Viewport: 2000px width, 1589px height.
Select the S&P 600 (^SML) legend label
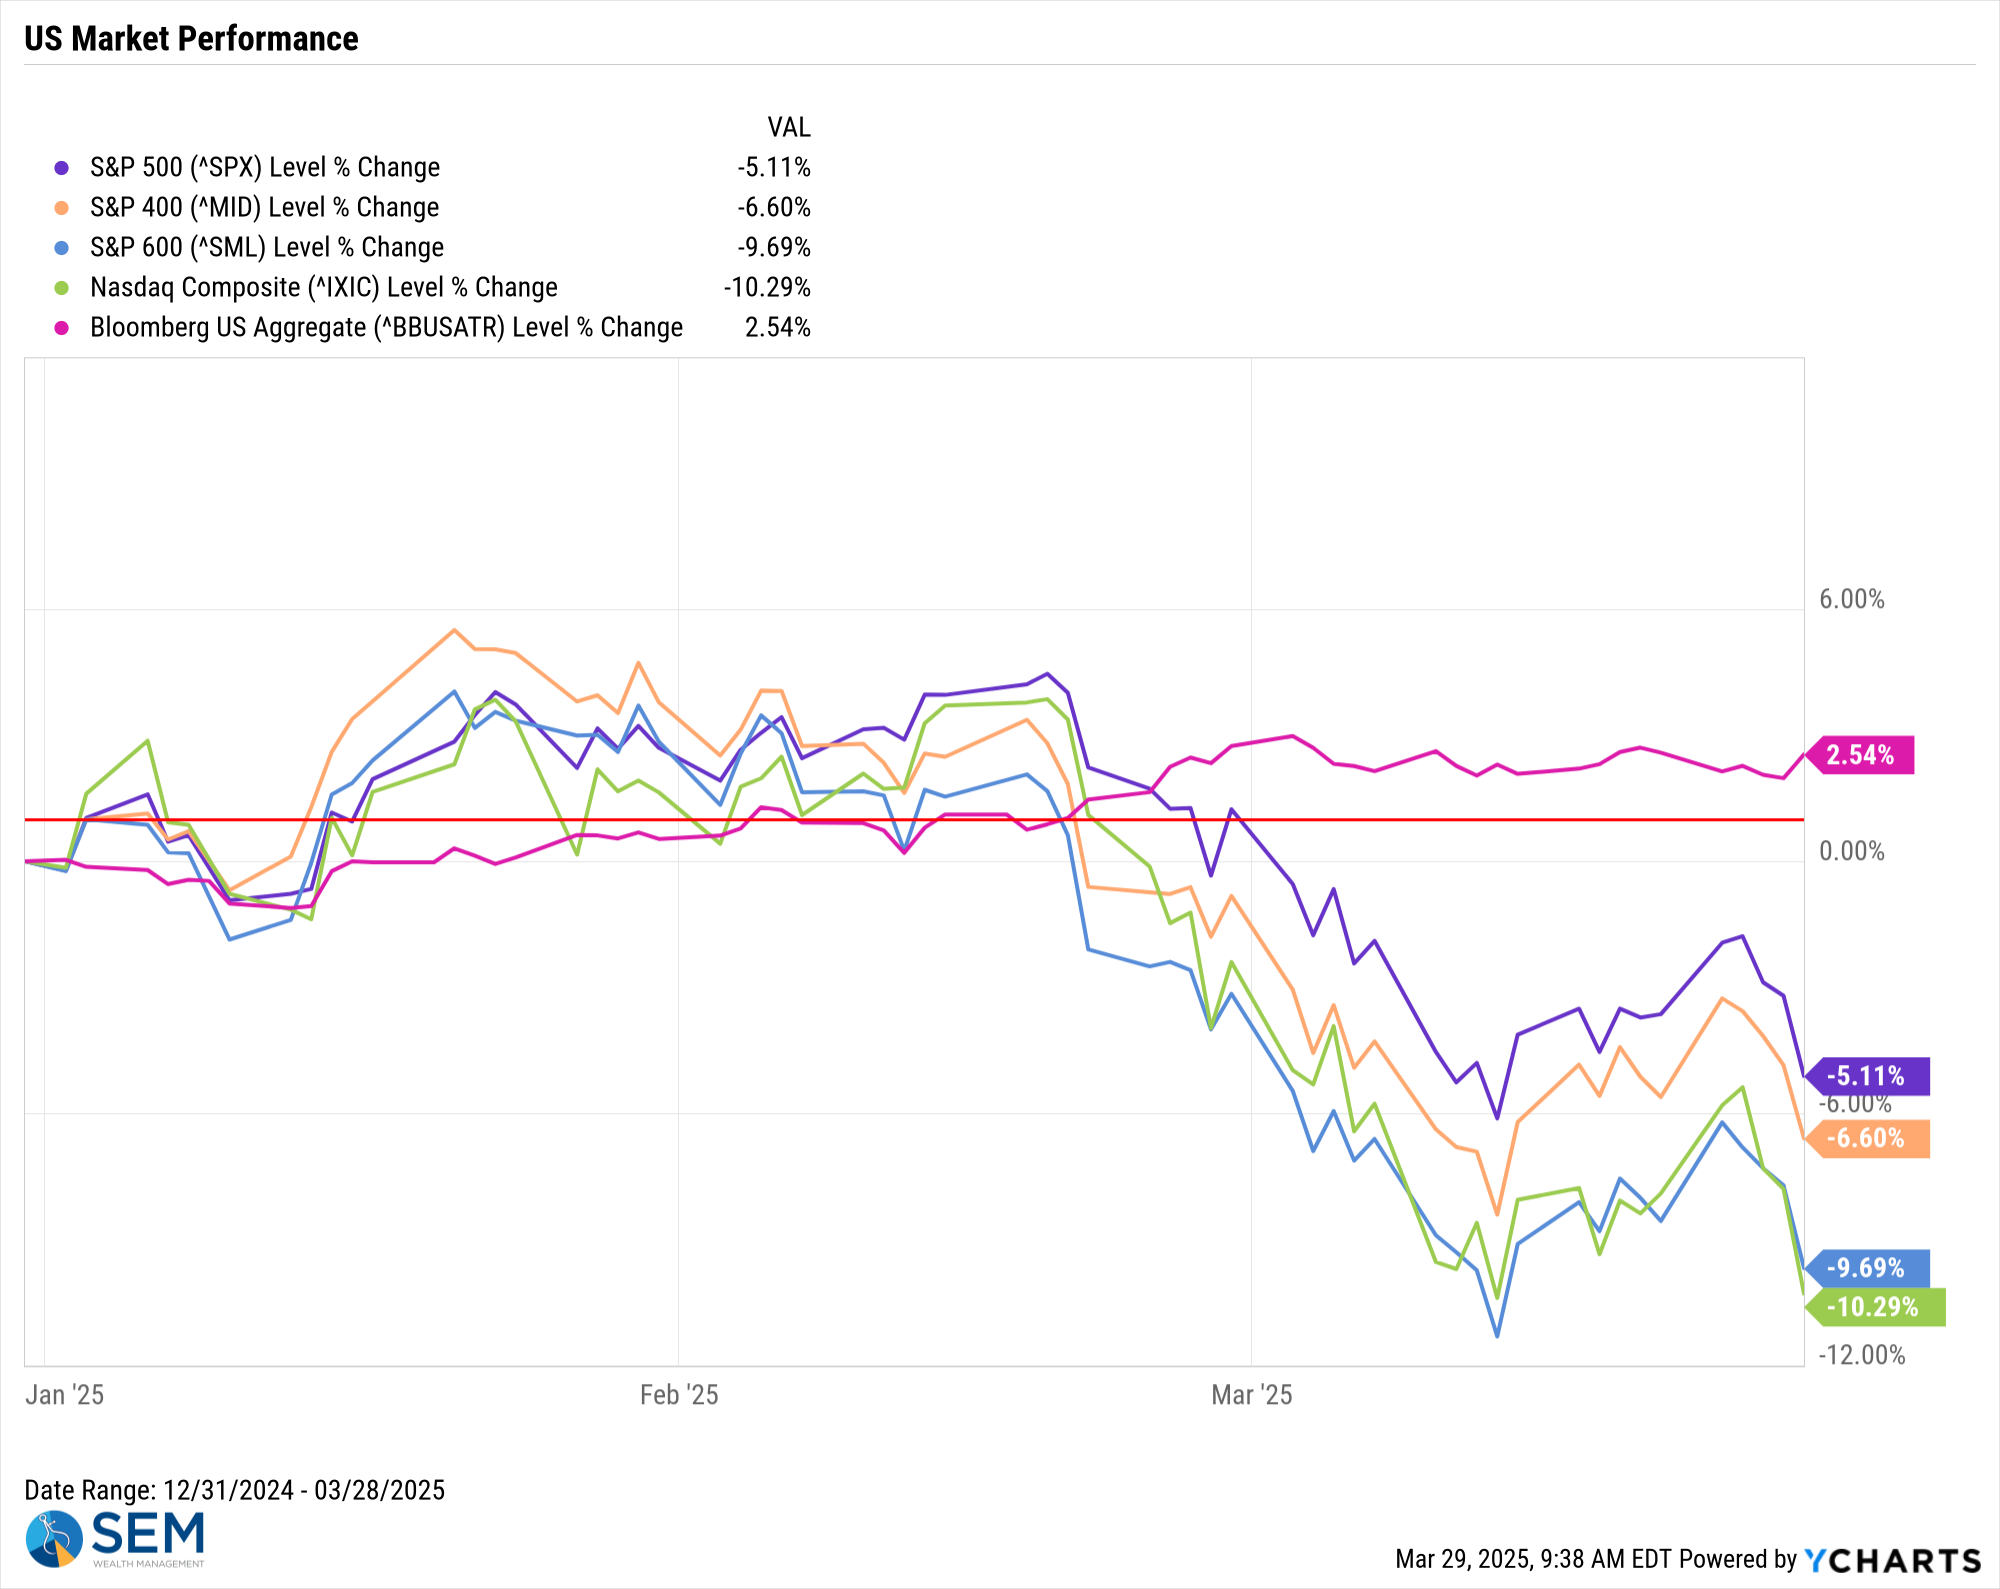pos(267,247)
